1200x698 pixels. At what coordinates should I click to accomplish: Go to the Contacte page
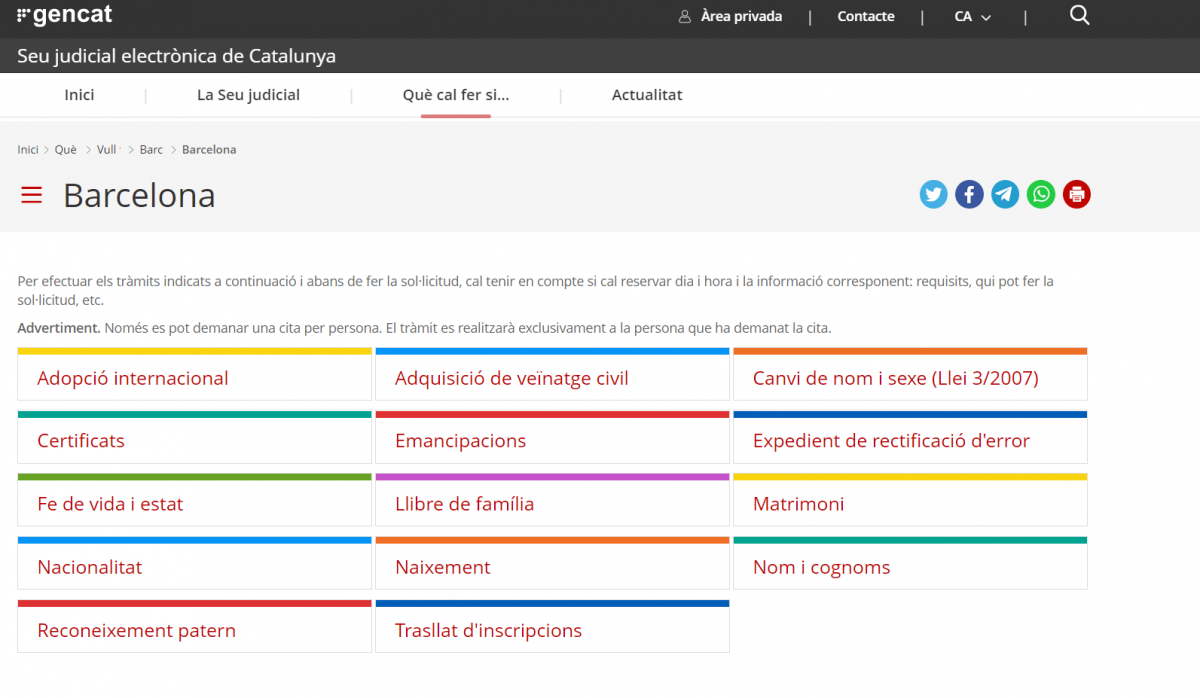tap(865, 17)
